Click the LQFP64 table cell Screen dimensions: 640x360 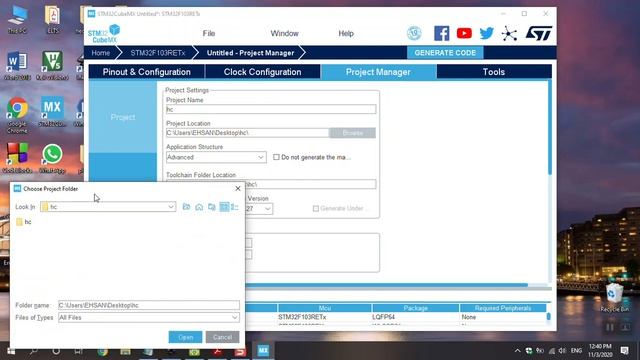[x=383, y=317]
